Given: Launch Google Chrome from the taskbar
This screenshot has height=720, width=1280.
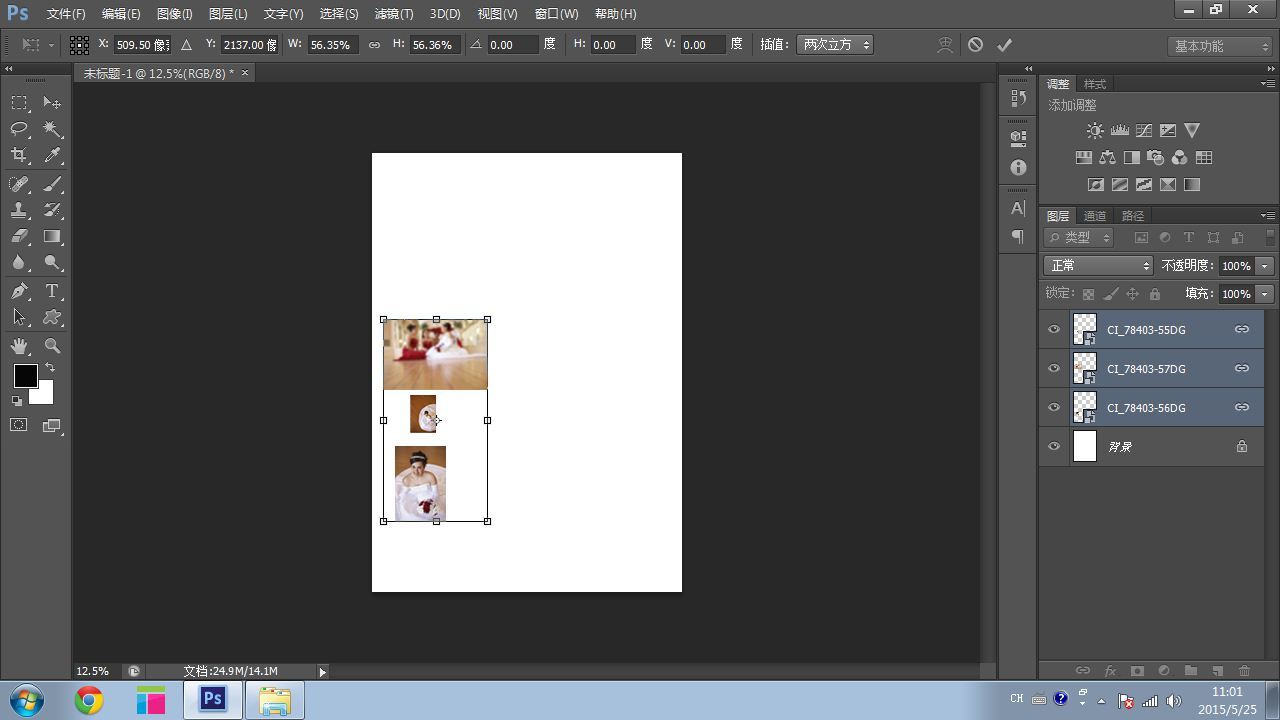Looking at the screenshot, I should tap(89, 700).
